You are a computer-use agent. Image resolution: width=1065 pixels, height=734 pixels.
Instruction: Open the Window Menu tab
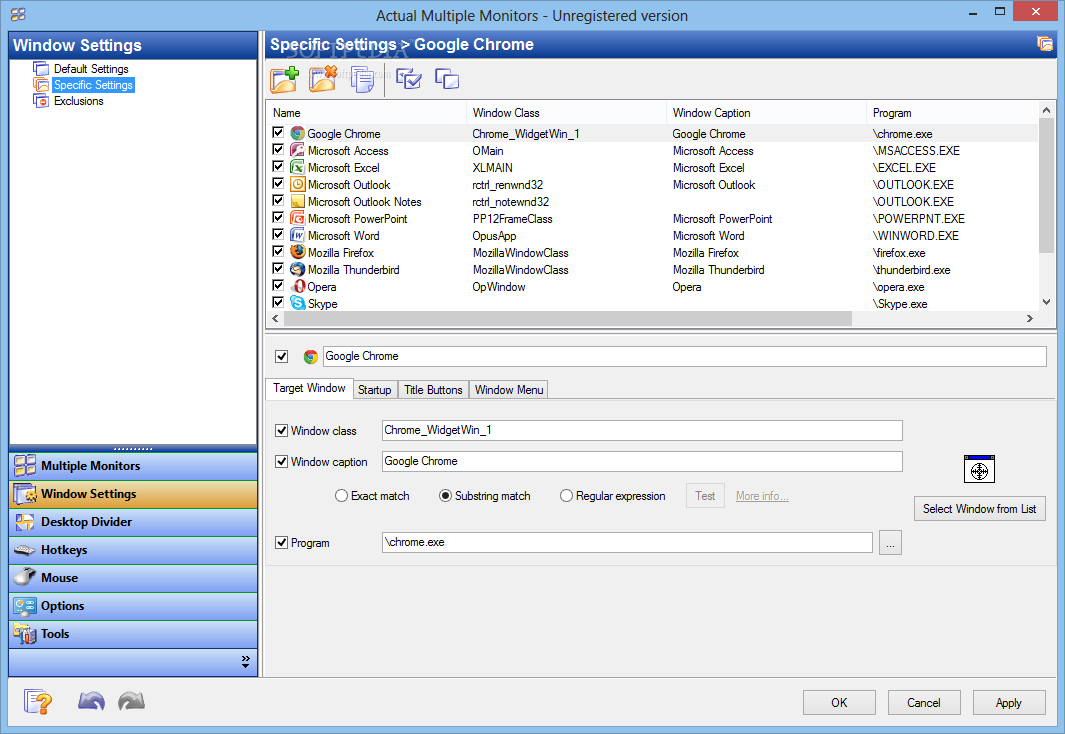click(509, 390)
